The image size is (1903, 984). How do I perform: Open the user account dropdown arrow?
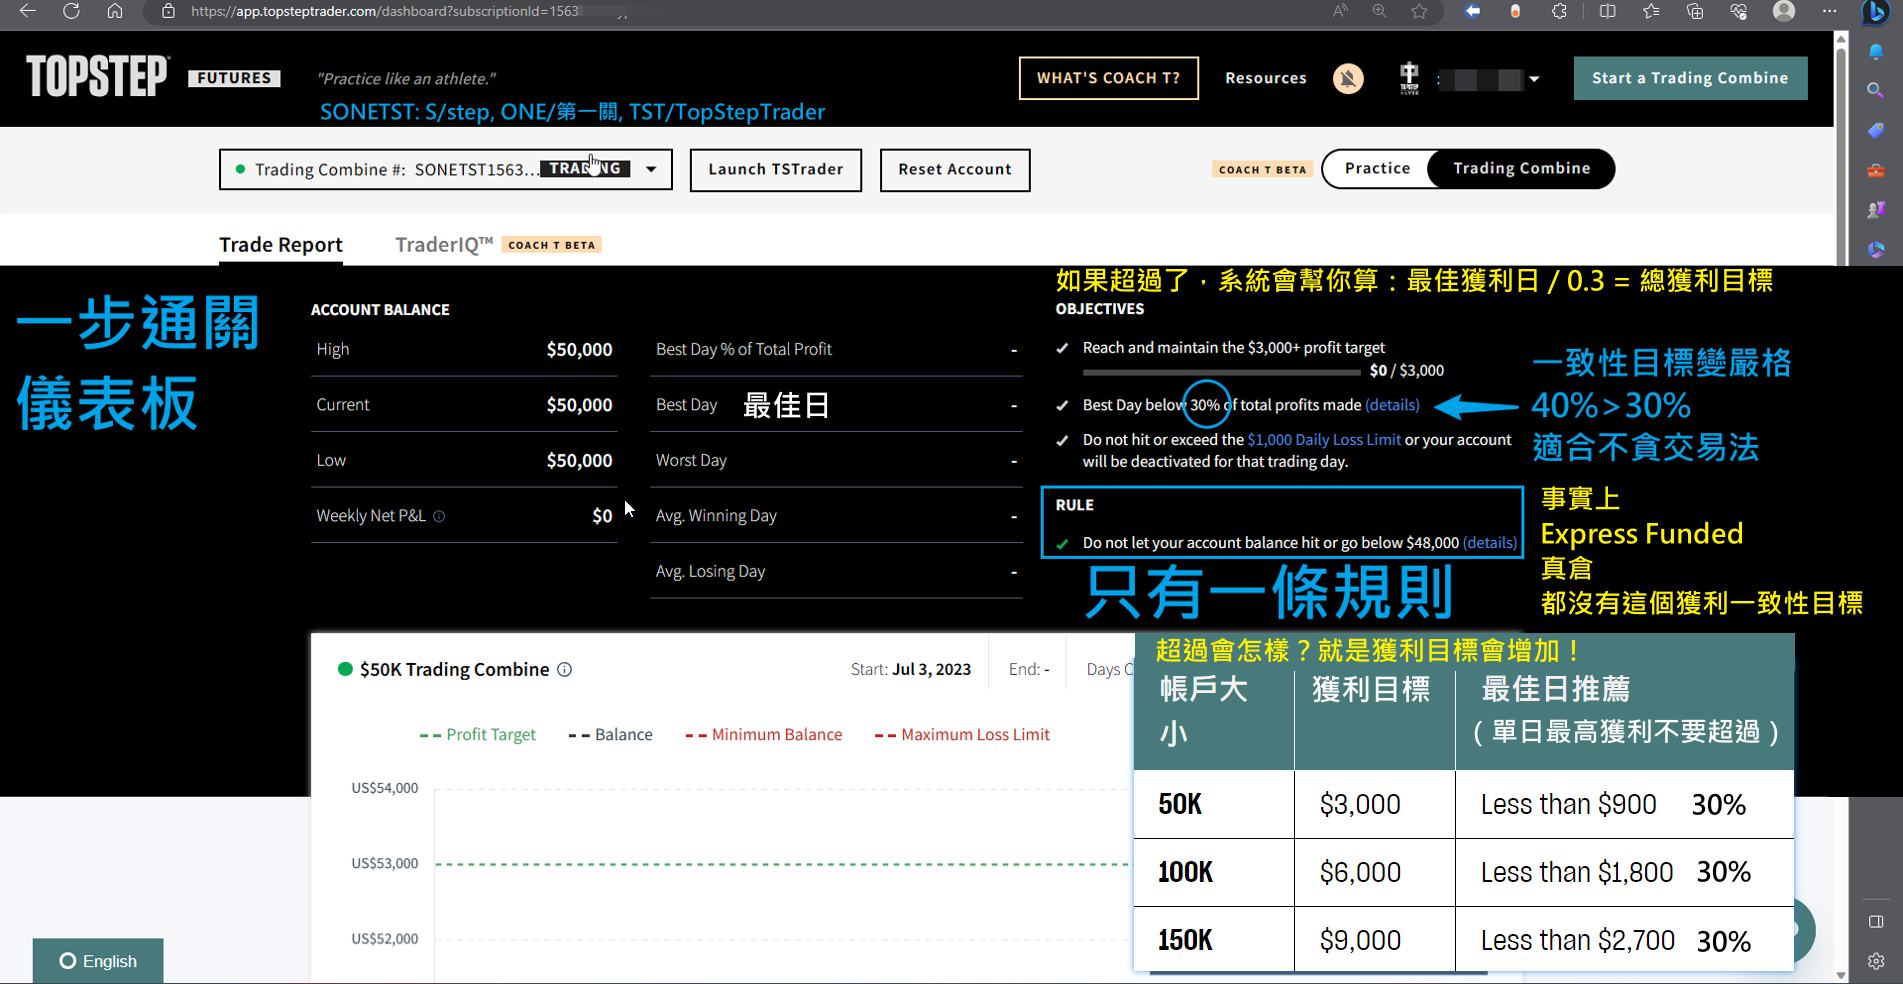point(1534,79)
